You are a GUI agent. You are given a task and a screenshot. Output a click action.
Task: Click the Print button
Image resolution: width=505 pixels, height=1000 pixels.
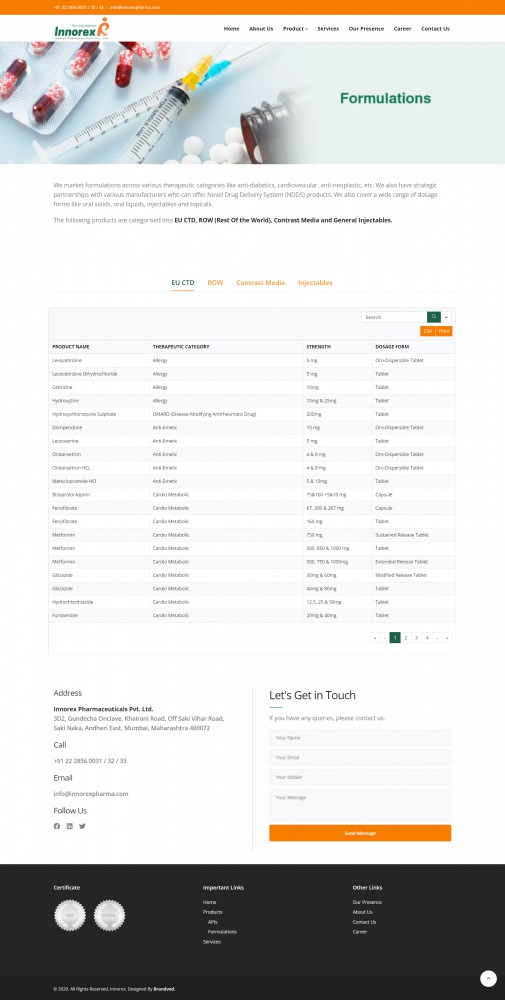[x=444, y=331]
